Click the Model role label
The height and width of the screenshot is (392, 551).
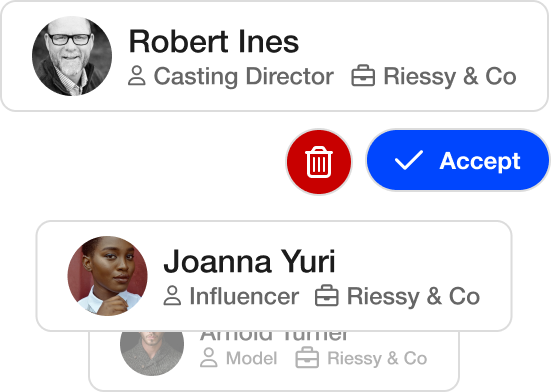(252, 358)
